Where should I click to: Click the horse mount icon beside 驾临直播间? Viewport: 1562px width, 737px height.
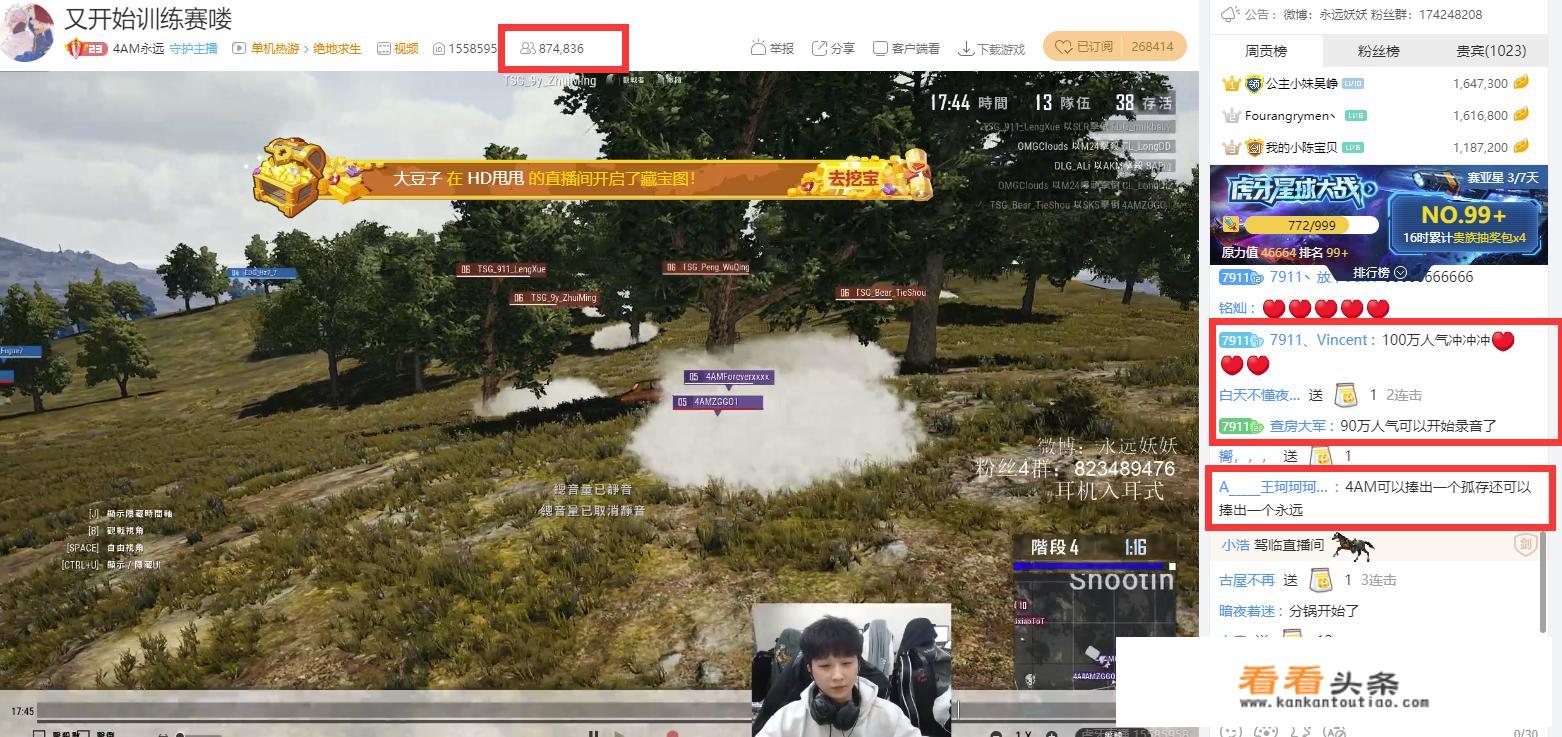pyautogui.click(x=1353, y=545)
